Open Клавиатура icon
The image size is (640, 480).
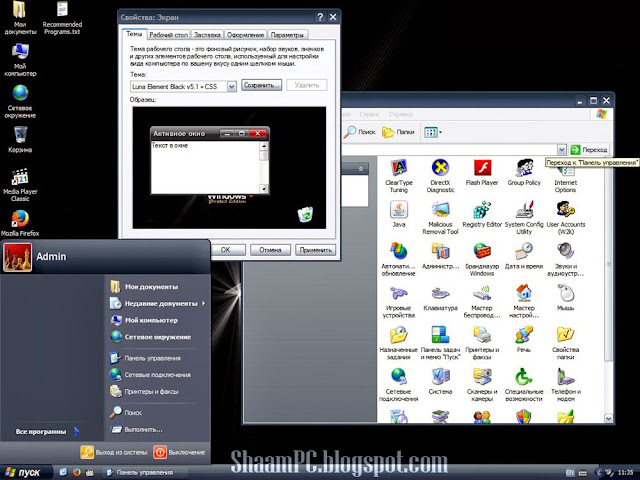[440, 298]
